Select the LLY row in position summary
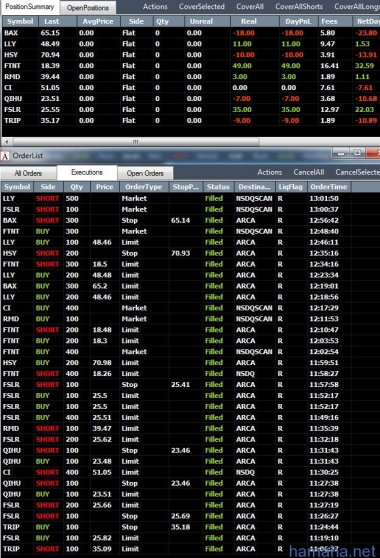380x558 pixels. tap(191, 44)
